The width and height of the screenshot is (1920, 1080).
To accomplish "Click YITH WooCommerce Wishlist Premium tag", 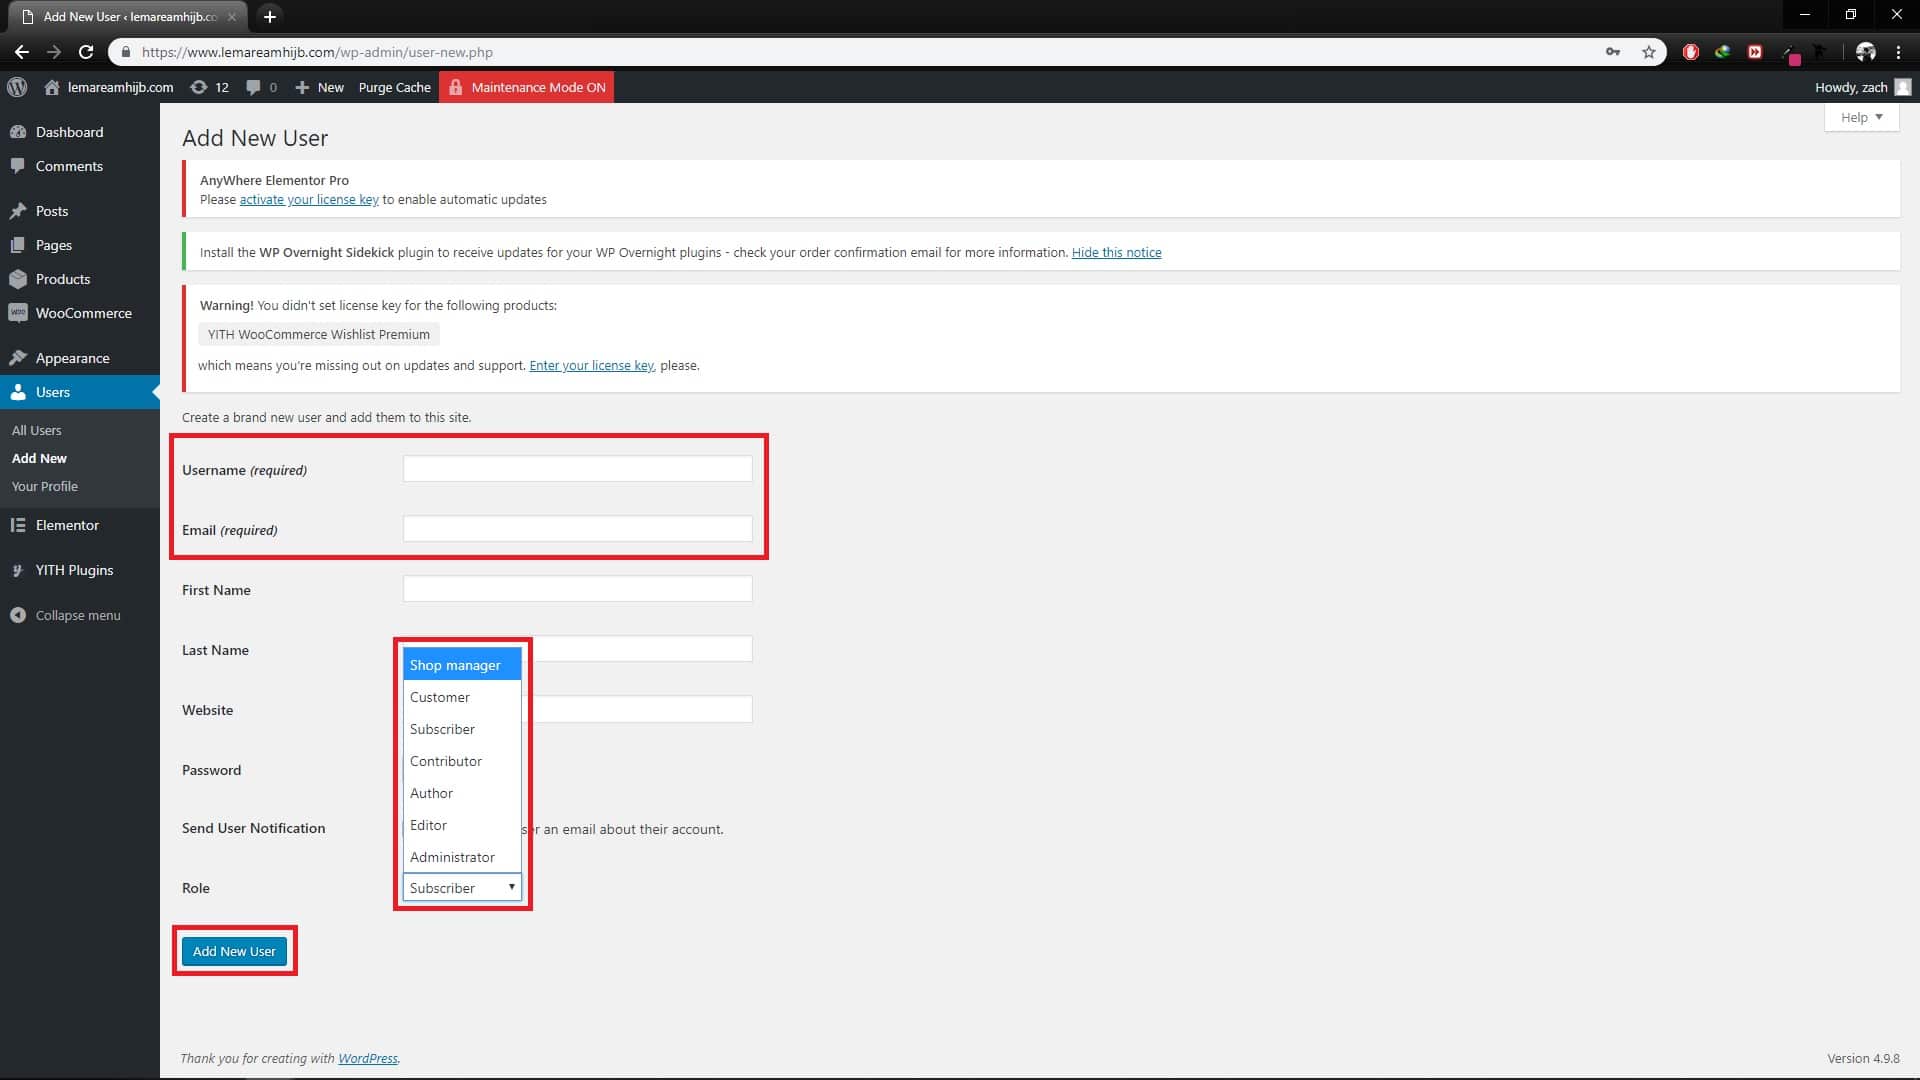I will point(319,334).
